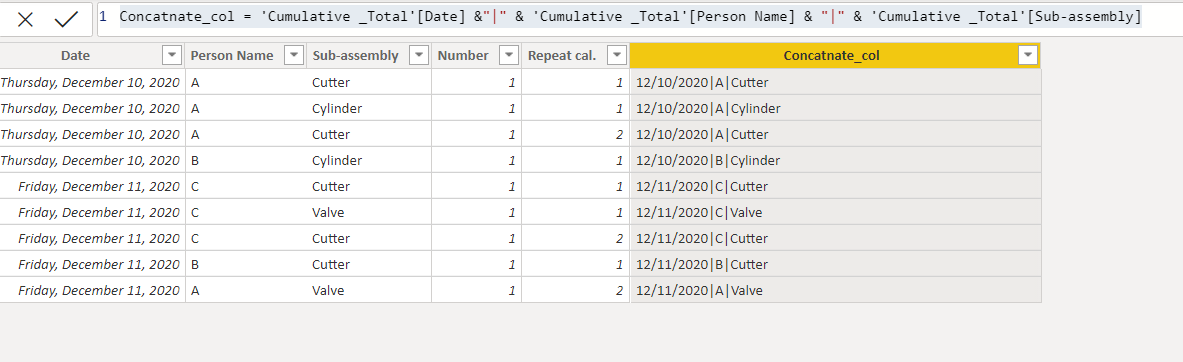Click Person Name B in the Friday Cutter row
1183x362 pixels.
246,265
